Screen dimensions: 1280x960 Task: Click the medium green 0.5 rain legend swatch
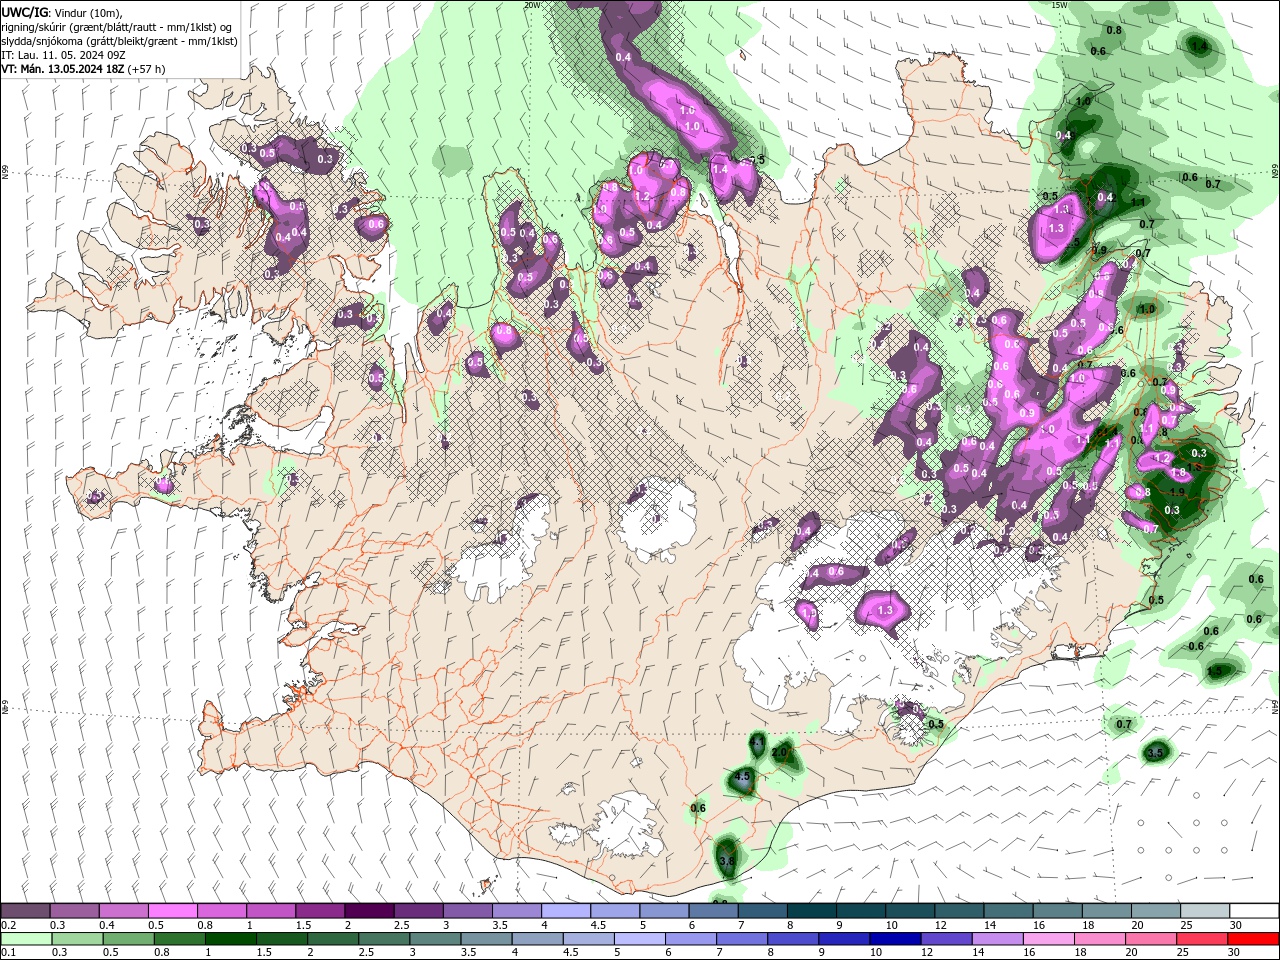tap(127, 939)
